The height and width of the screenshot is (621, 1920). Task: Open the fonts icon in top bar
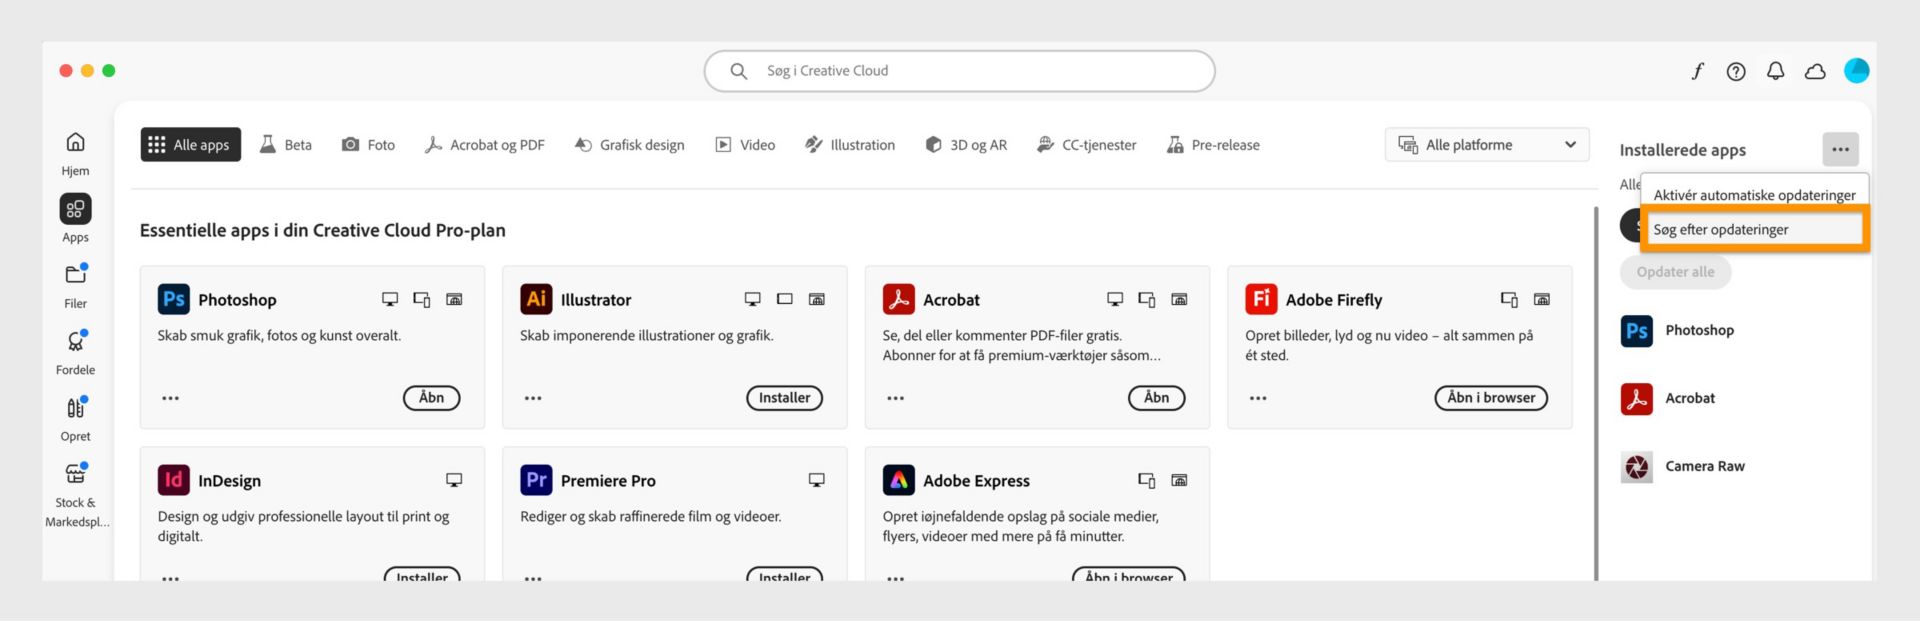(x=1697, y=71)
